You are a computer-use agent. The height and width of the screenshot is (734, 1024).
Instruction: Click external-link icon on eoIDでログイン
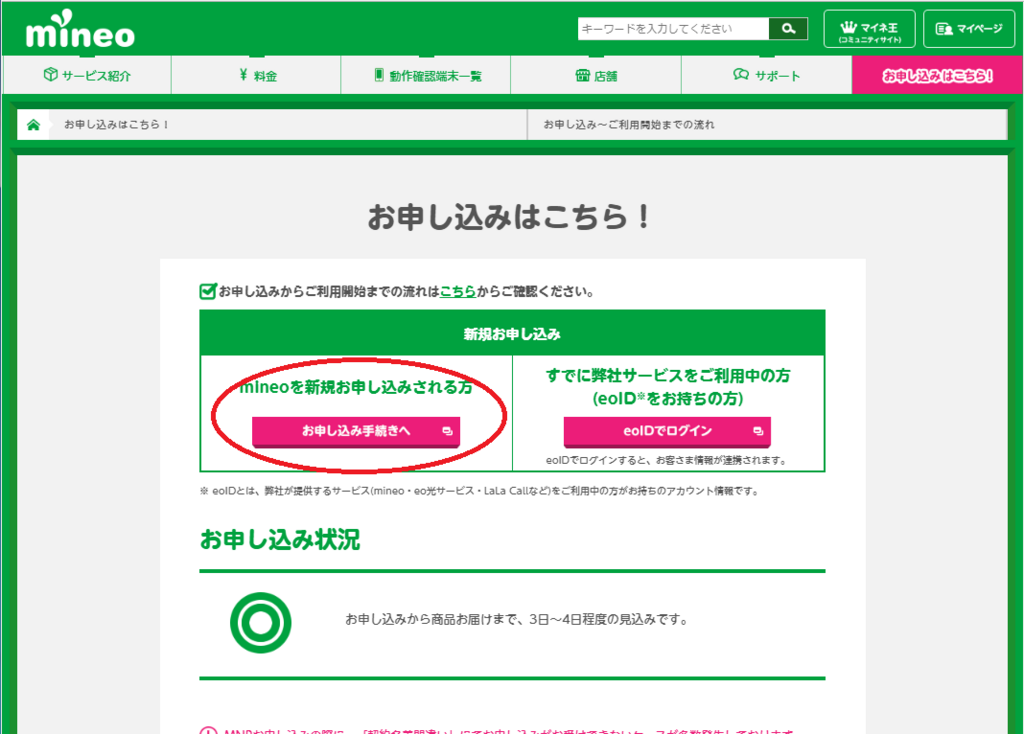(758, 431)
